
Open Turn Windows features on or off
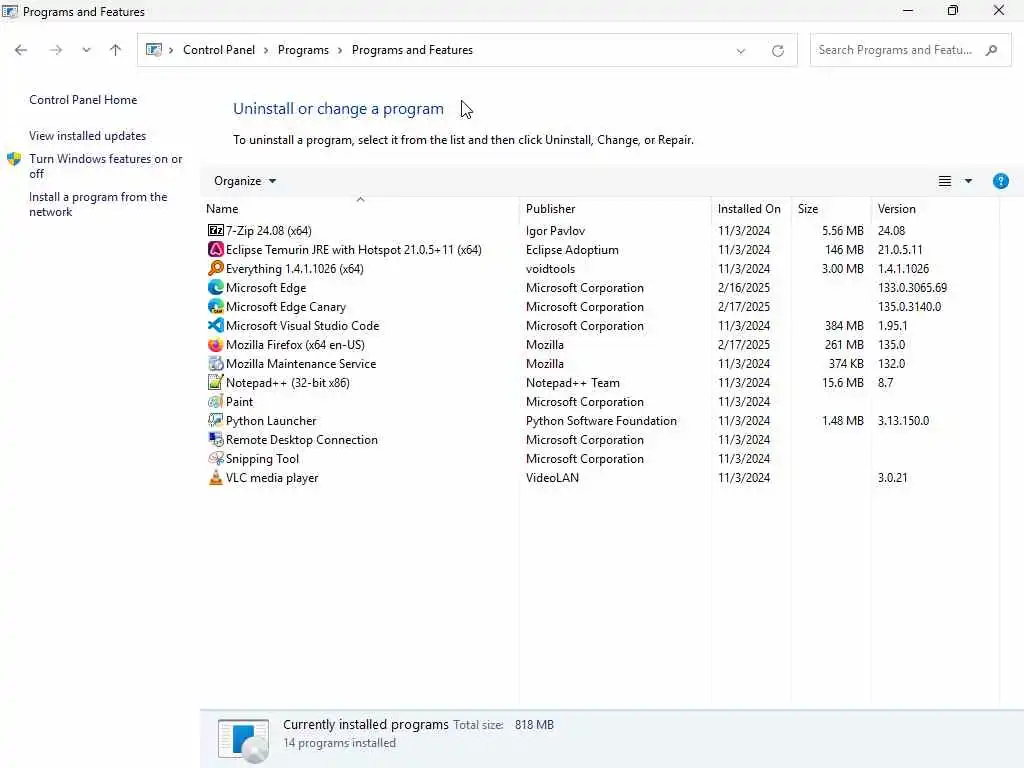coord(106,166)
